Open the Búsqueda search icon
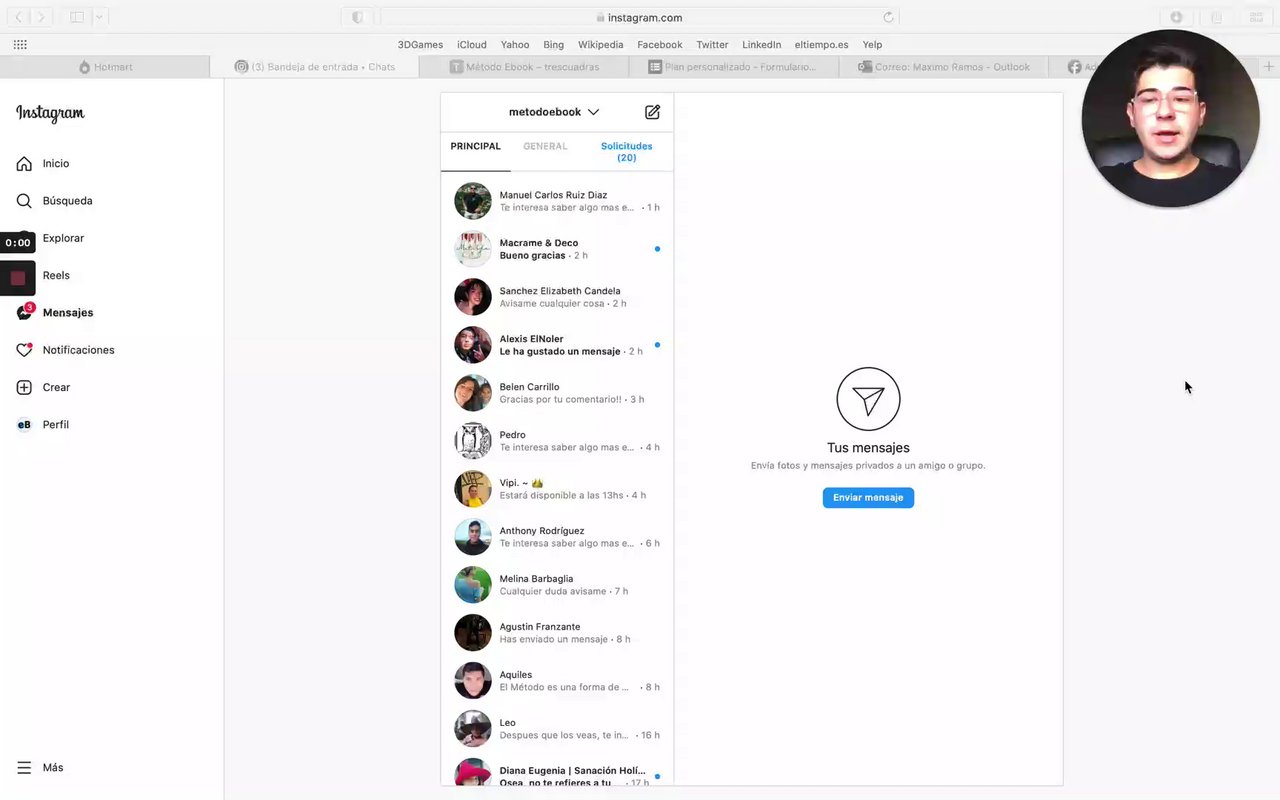Image resolution: width=1280 pixels, height=800 pixels. click(x=24, y=201)
